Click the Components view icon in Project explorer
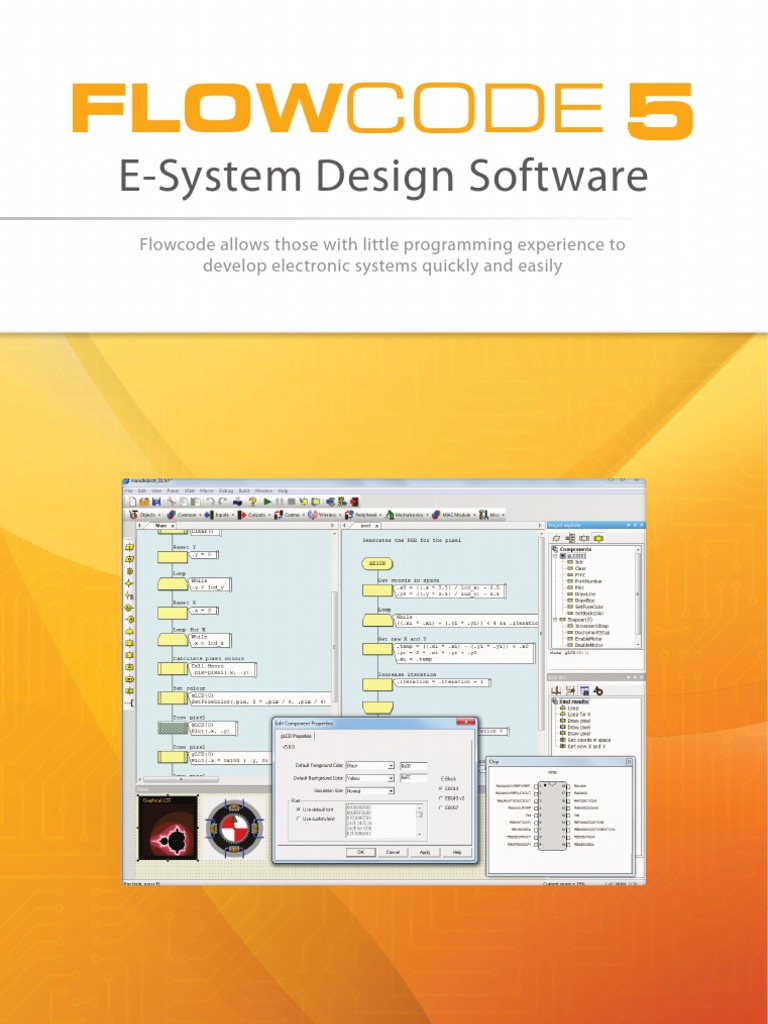The image size is (768, 1024). [x=598, y=538]
